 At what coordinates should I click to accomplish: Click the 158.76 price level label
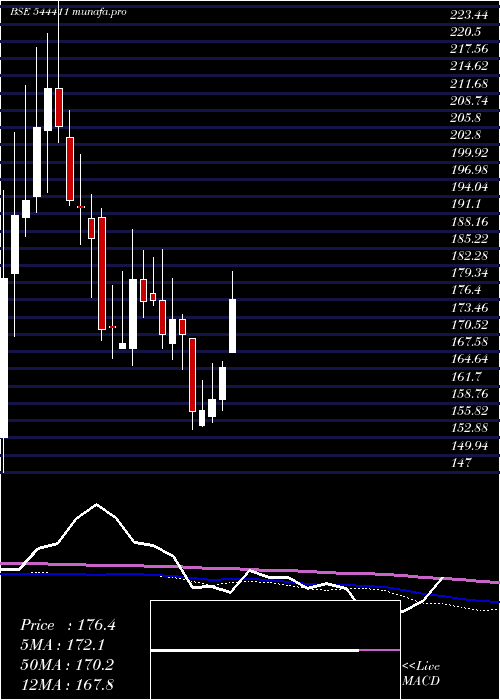coord(469,393)
